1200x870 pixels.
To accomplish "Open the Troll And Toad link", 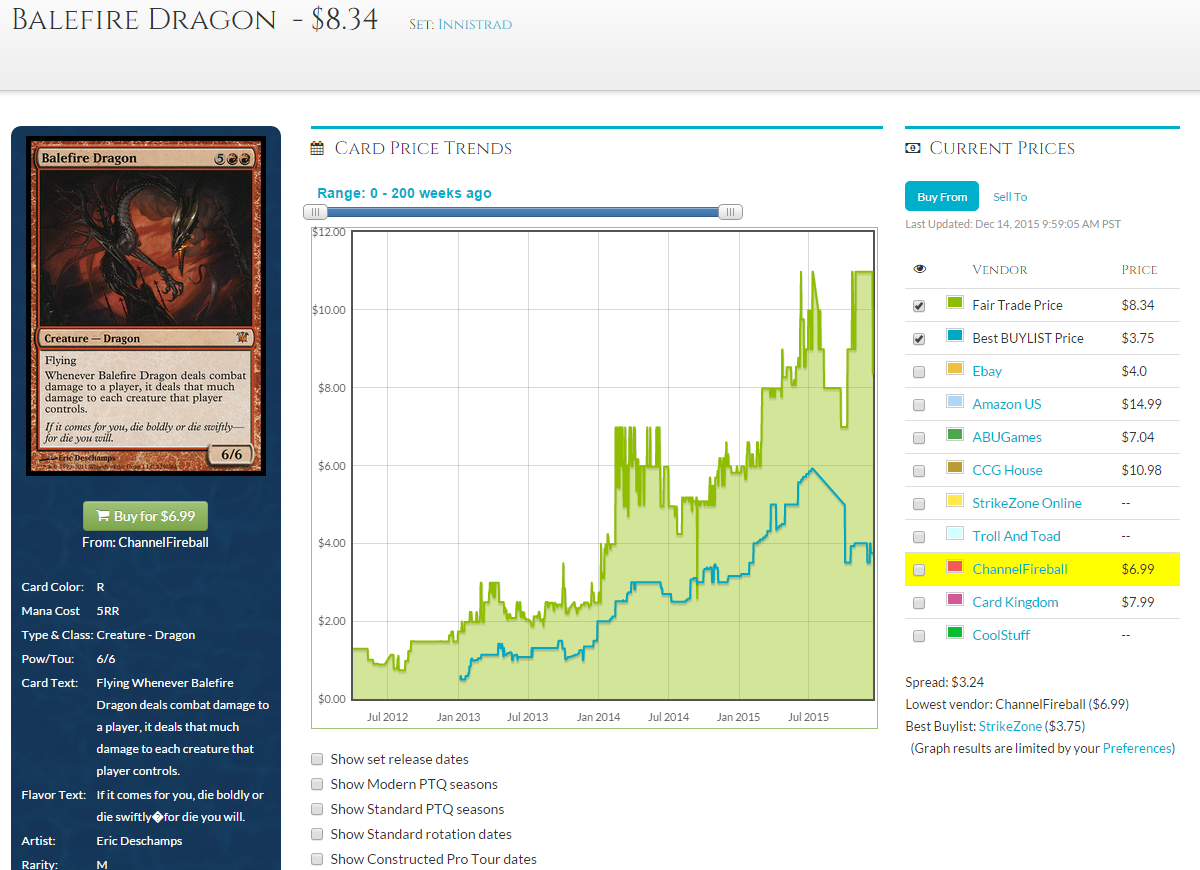I will pos(1016,536).
